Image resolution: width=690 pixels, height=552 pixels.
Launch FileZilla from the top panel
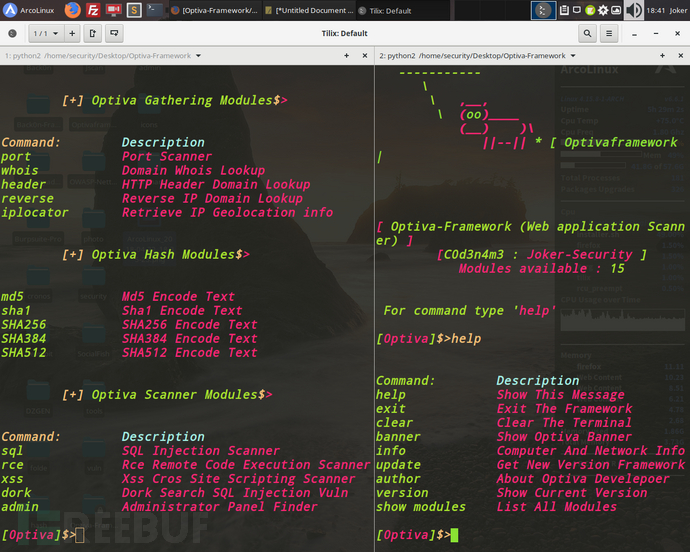93,10
